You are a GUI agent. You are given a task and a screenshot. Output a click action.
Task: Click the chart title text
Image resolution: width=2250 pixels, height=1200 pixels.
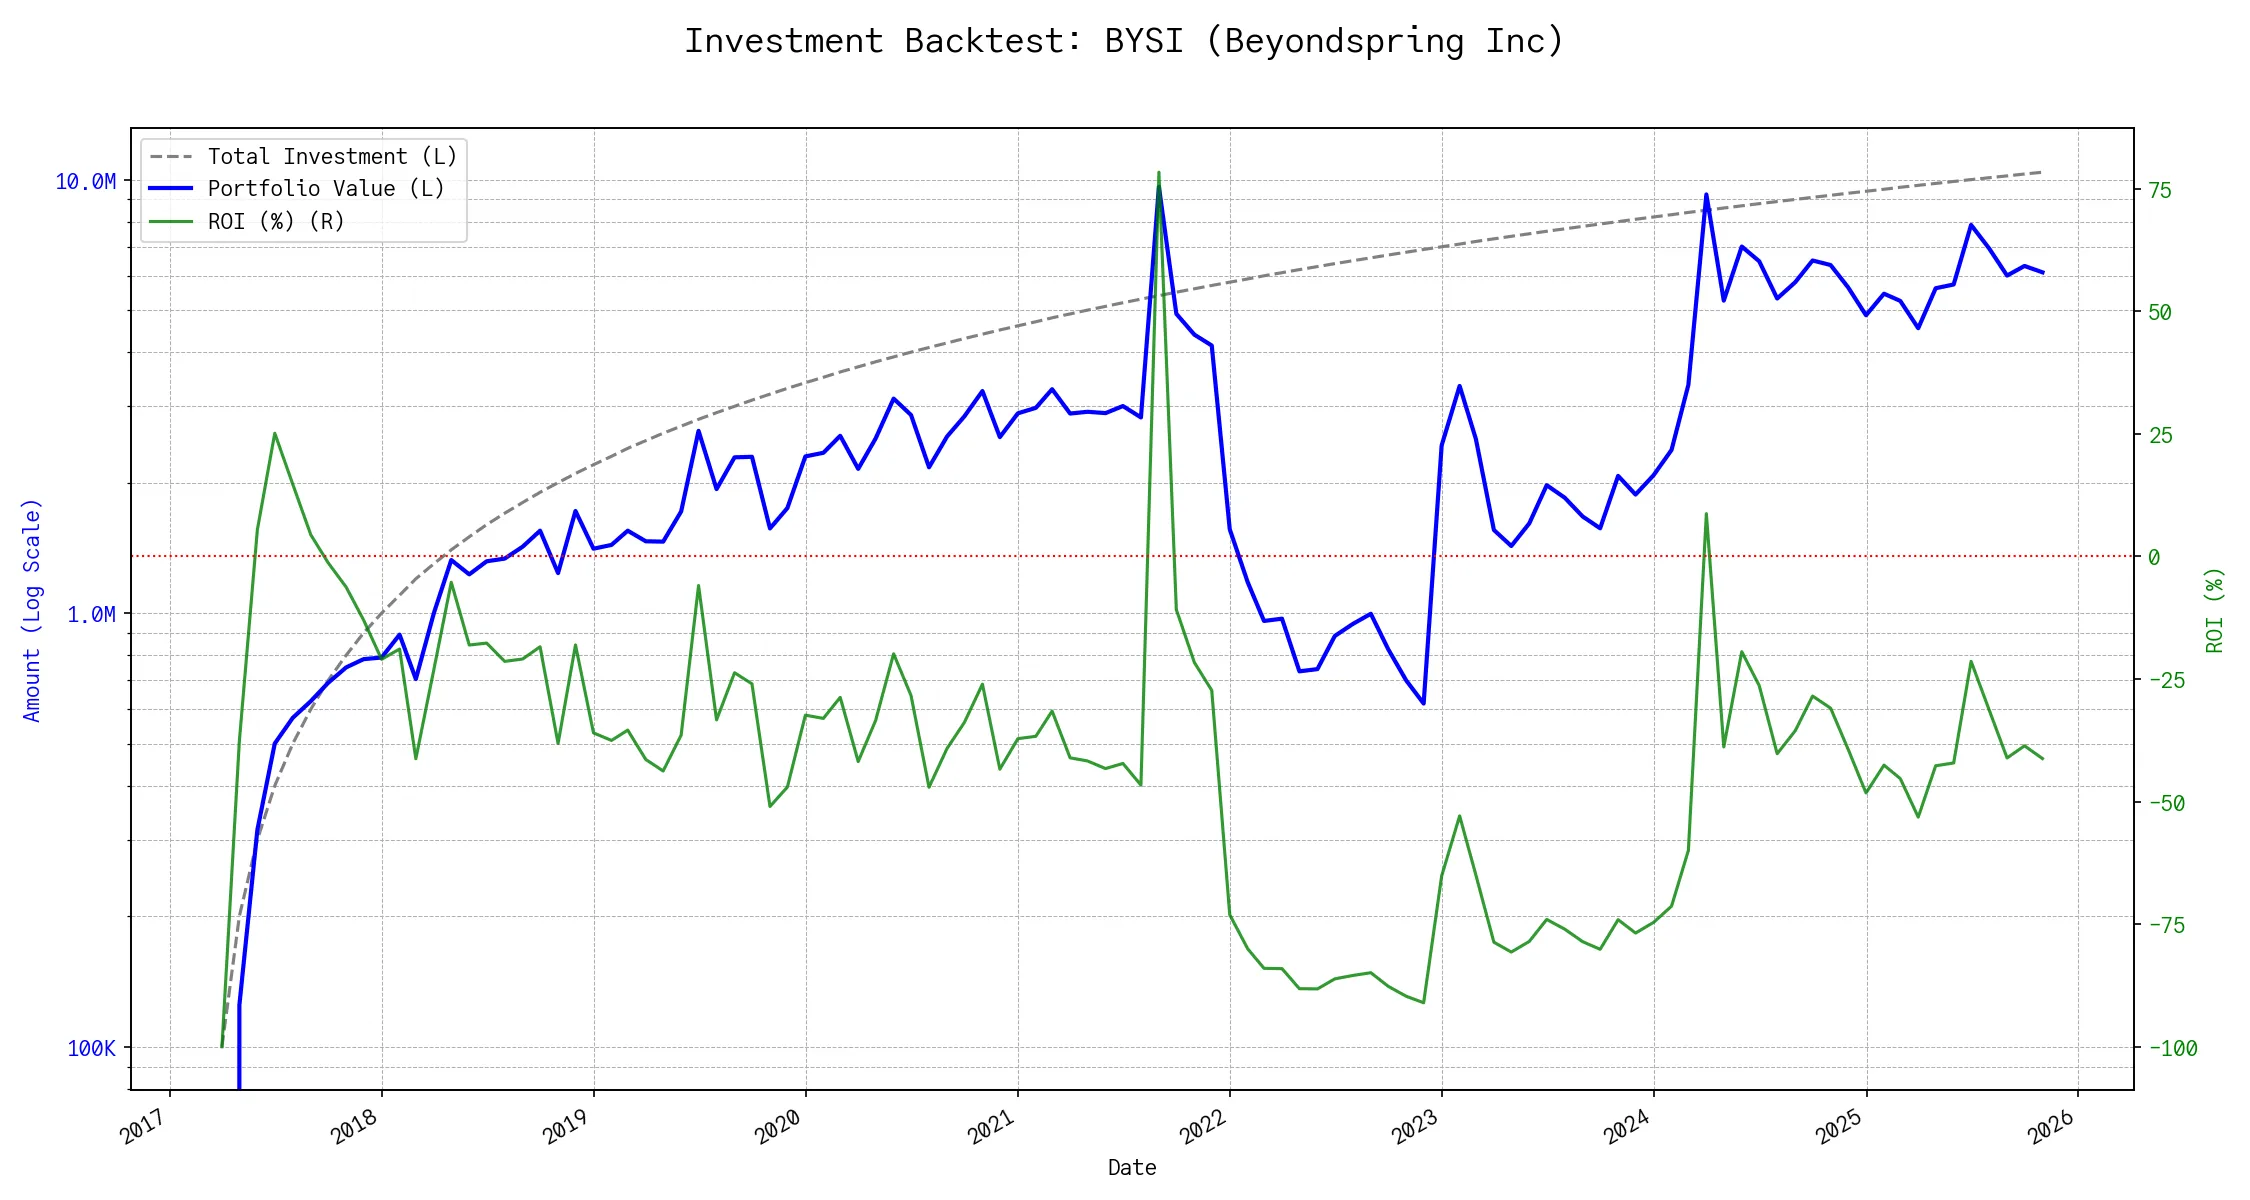coord(1124,41)
